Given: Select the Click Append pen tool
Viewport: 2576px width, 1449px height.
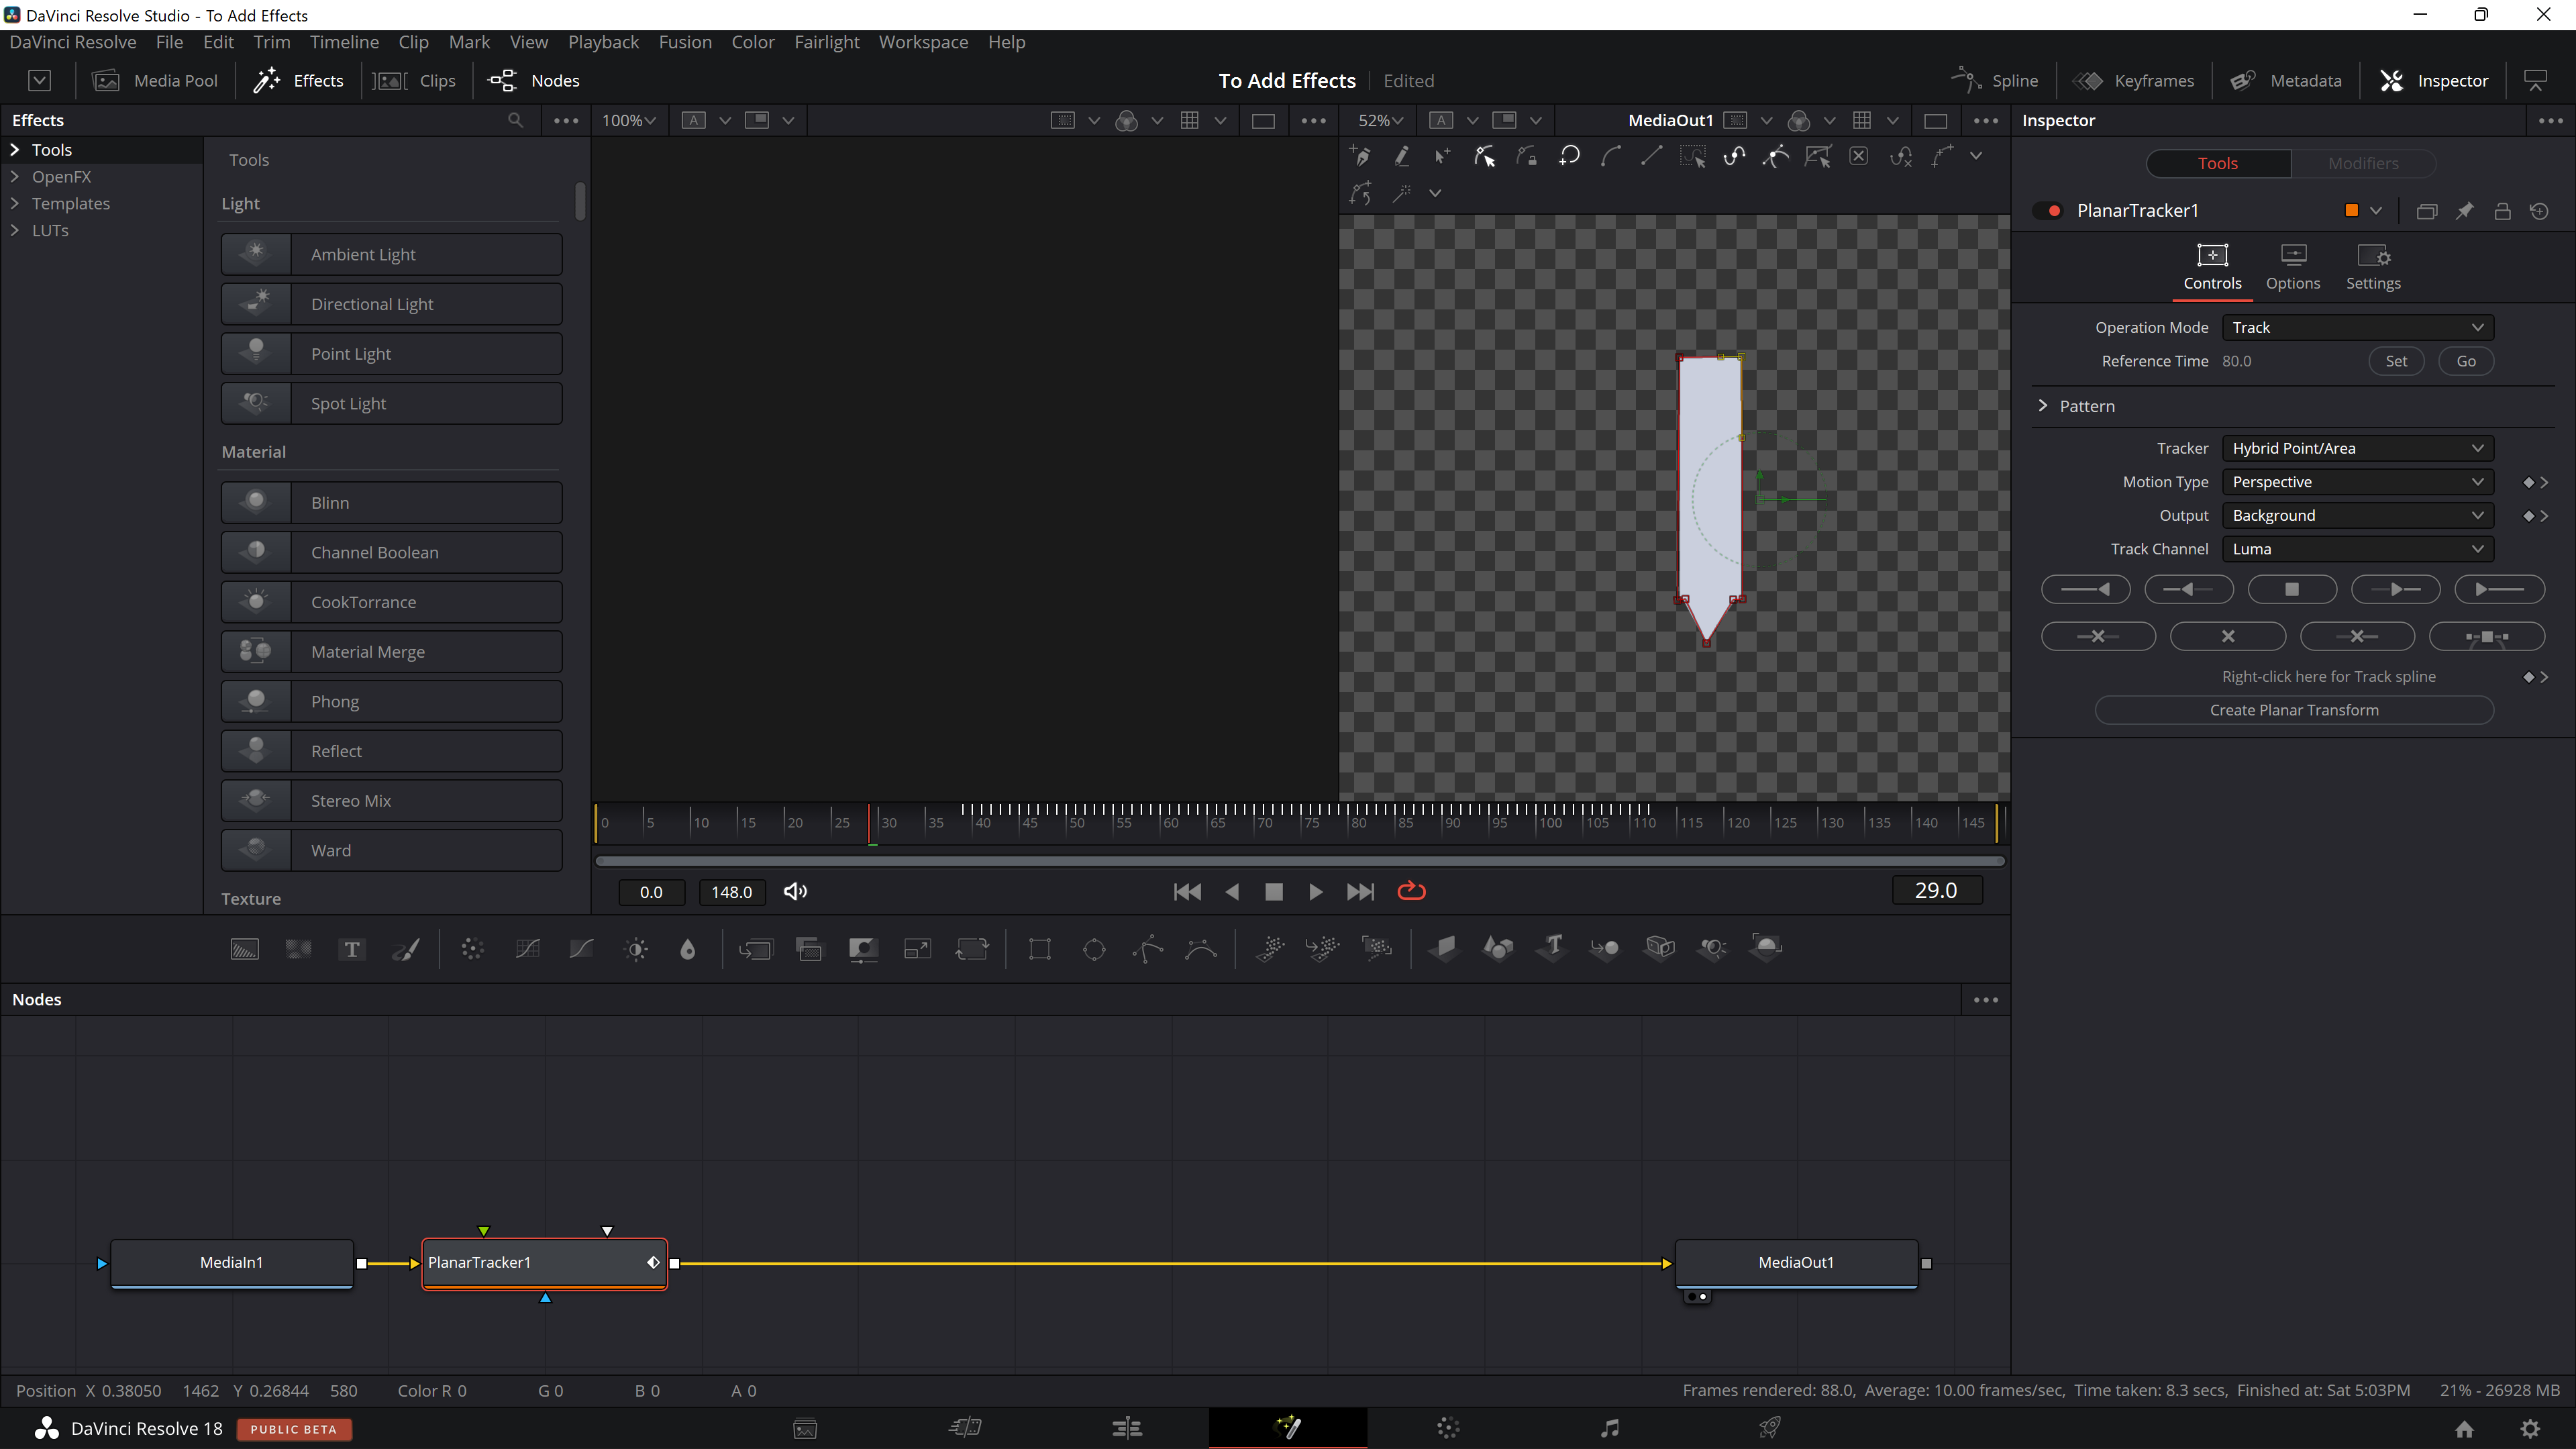Looking at the screenshot, I should click(1360, 156).
